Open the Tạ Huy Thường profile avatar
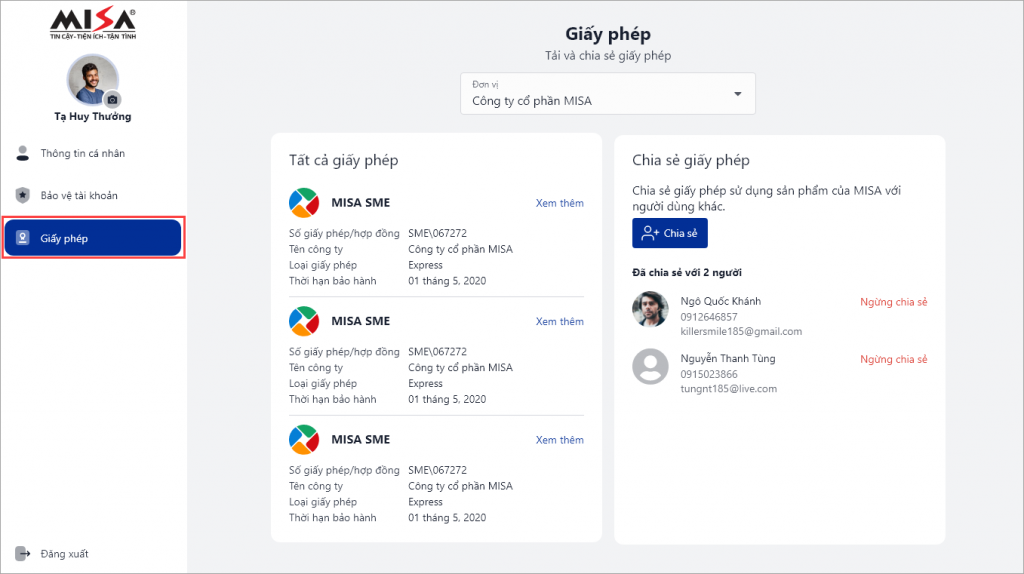The image size is (1024, 574). (x=92, y=80)
